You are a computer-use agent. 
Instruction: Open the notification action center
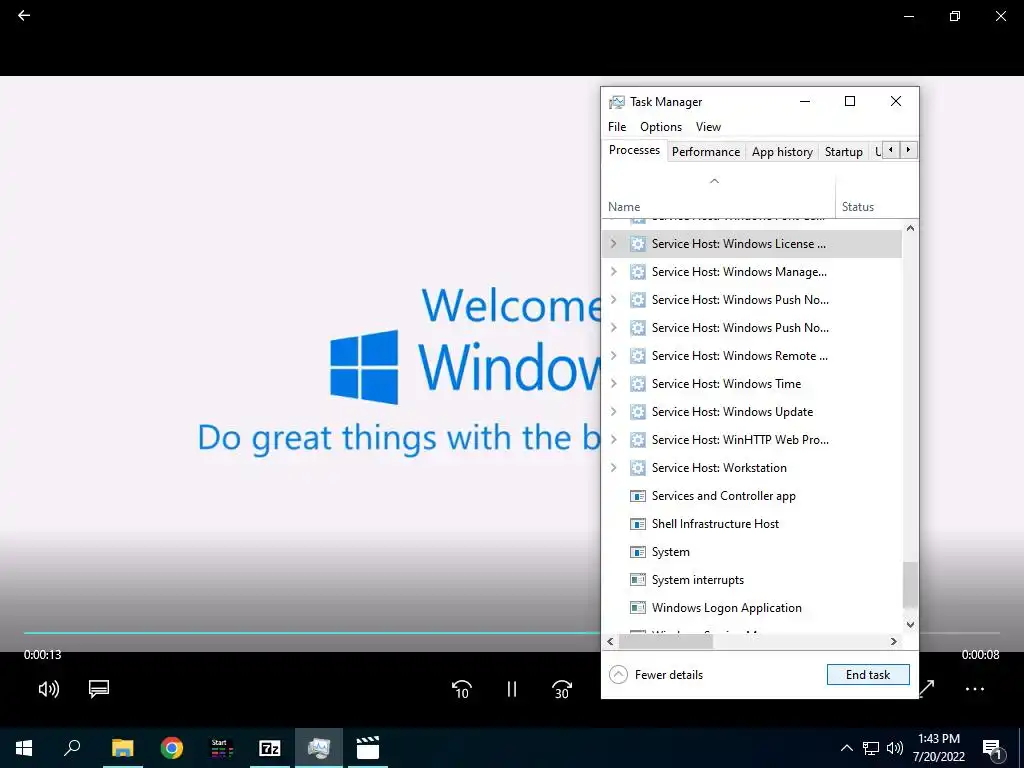click(992, 748)
